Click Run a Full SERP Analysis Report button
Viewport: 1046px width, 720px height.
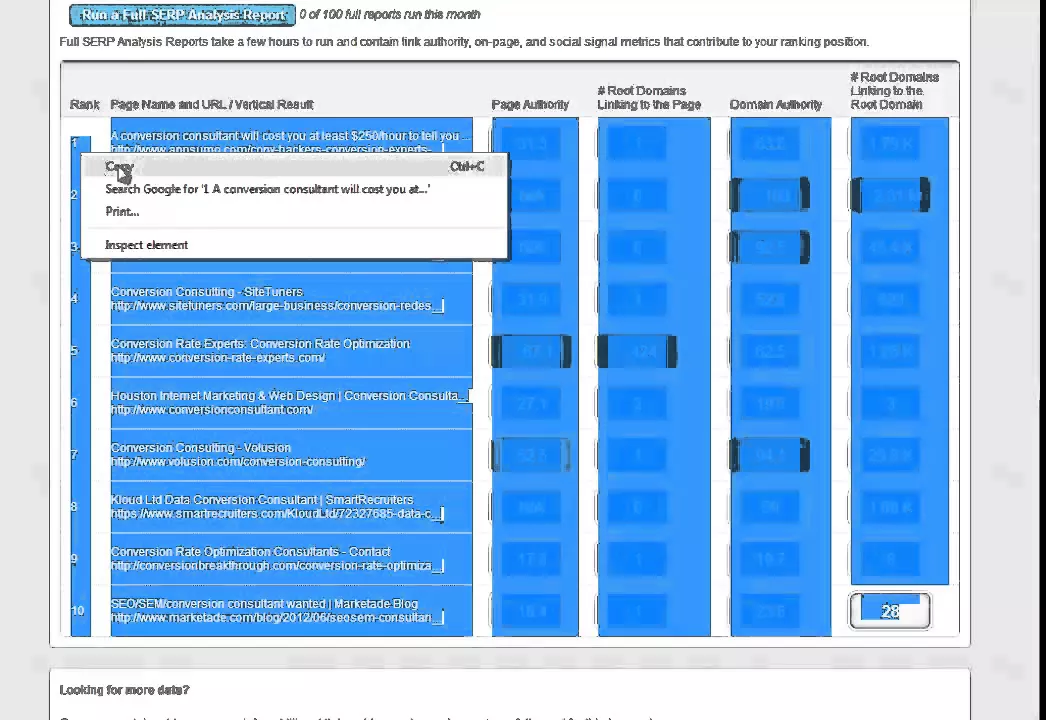tap(182, 15)
